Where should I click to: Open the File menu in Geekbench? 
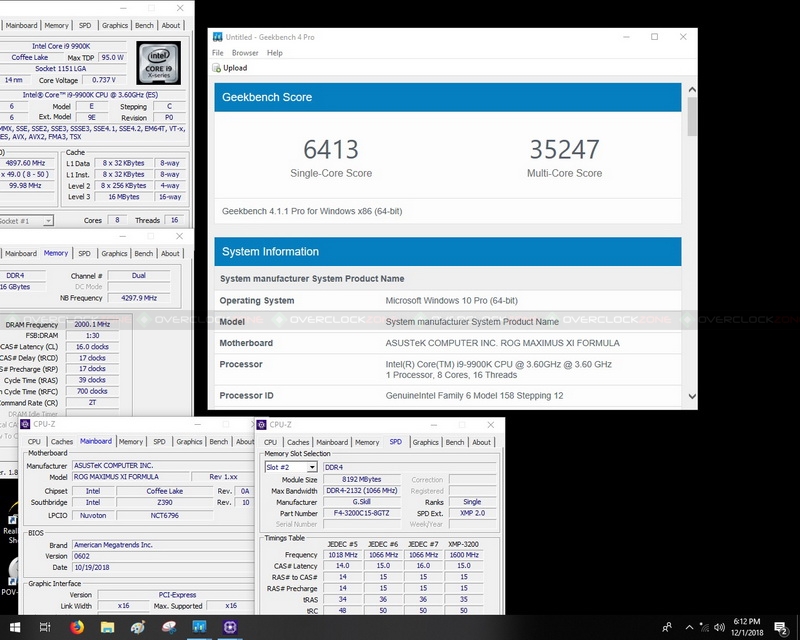coord(217,53)
